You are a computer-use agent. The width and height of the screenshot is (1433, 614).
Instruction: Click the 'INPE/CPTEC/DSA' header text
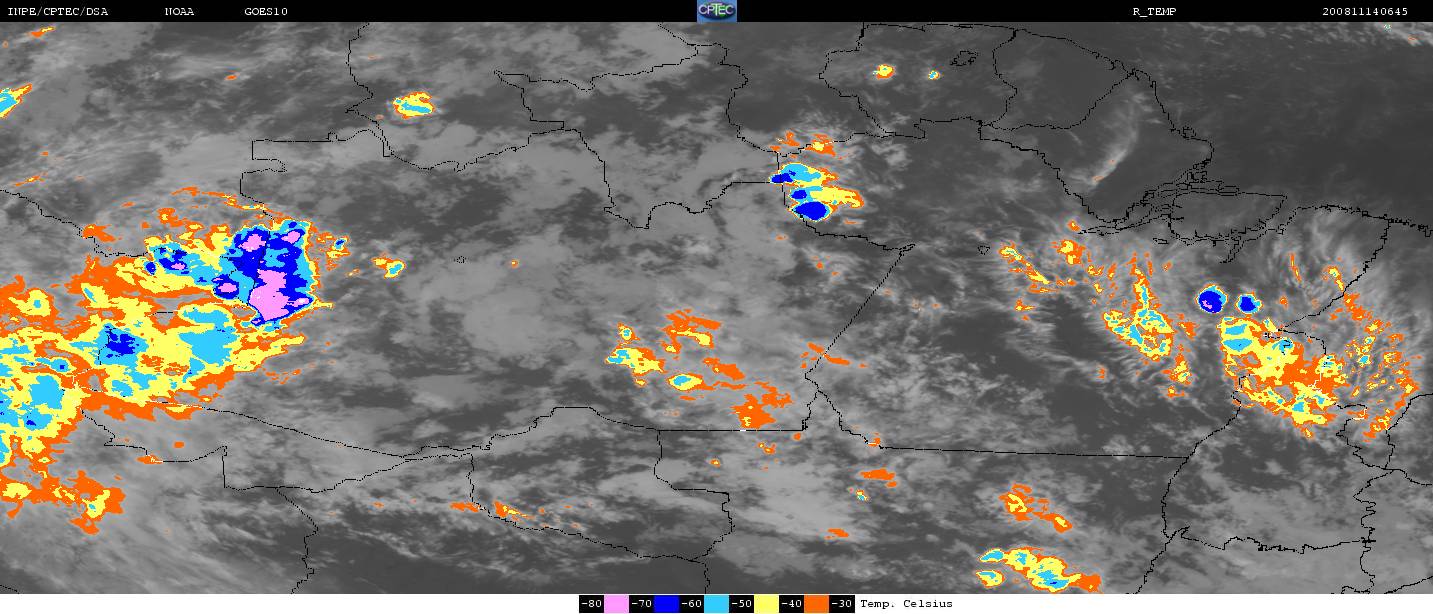click(58, 12)
